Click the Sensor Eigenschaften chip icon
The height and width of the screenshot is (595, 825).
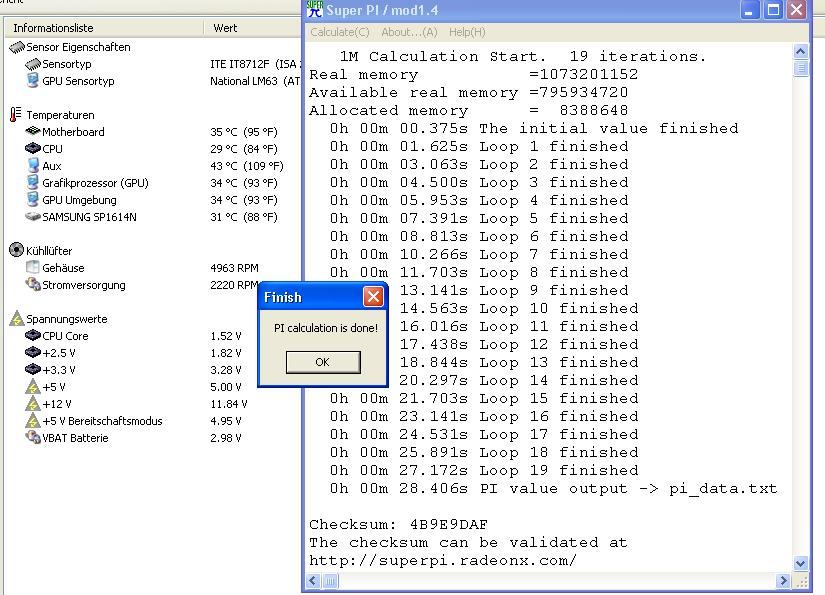click(x=17, y=47)
